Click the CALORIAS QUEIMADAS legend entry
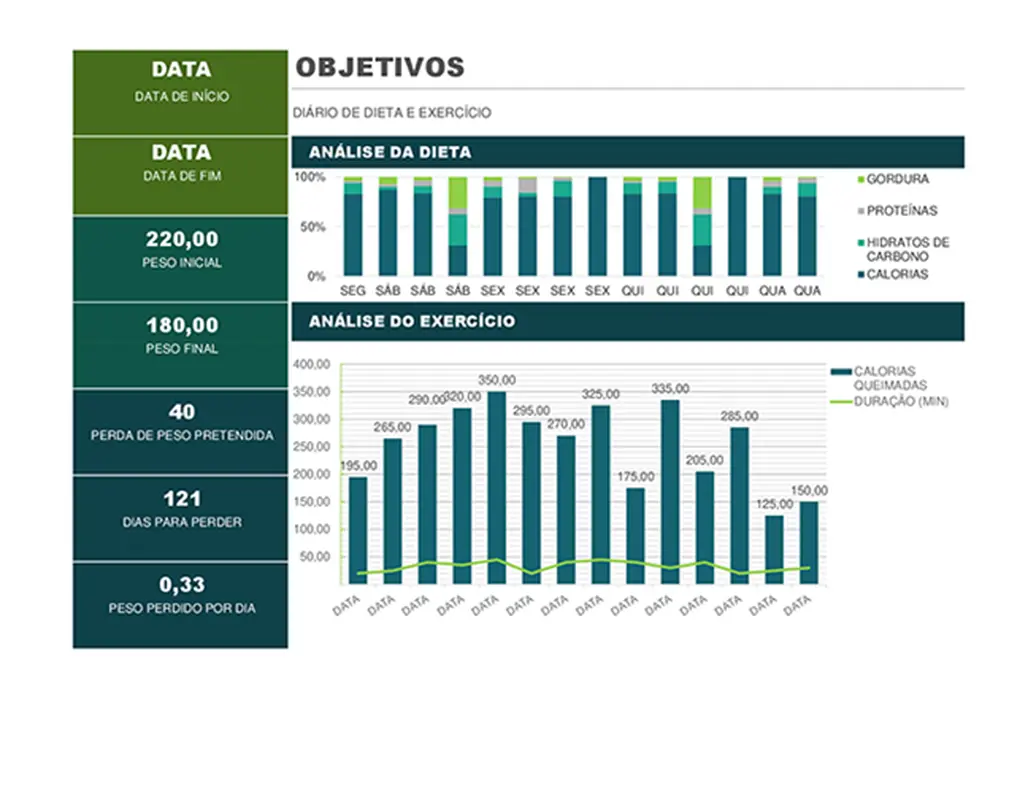 tap(889, 378)
